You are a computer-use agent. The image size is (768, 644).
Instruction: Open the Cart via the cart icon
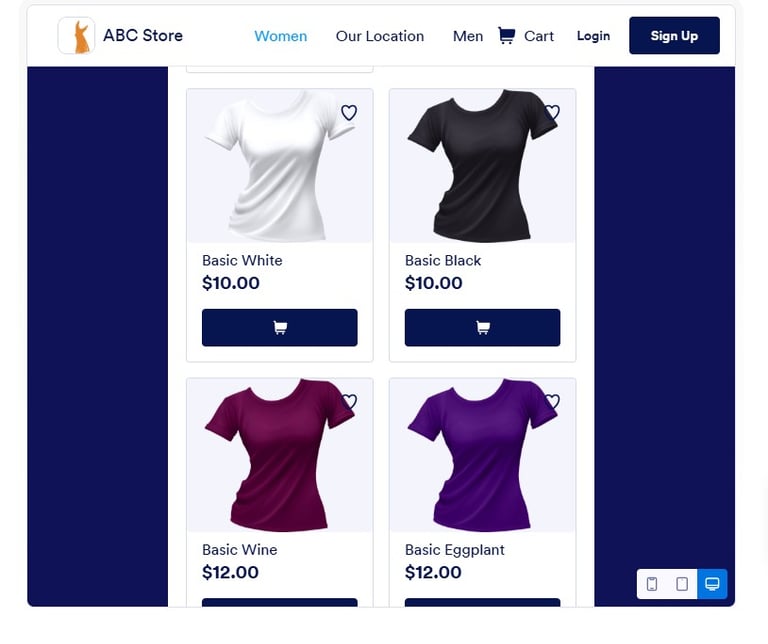coord(506,36)
